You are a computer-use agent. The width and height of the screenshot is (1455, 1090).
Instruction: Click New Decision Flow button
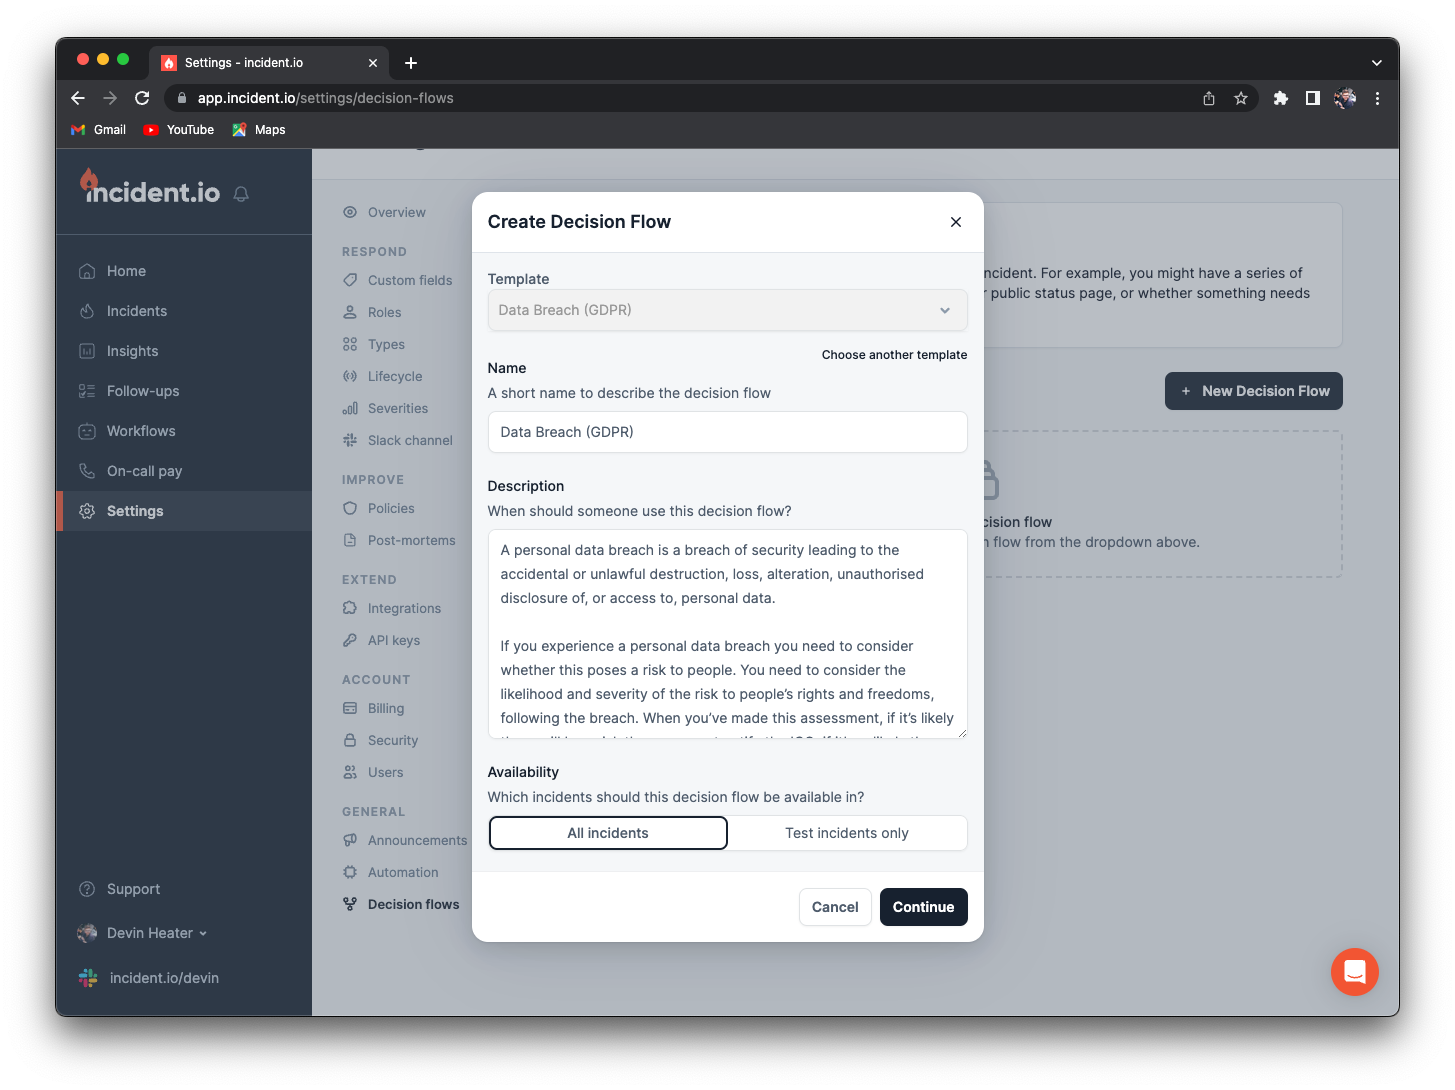click(x=1253, y=391)
